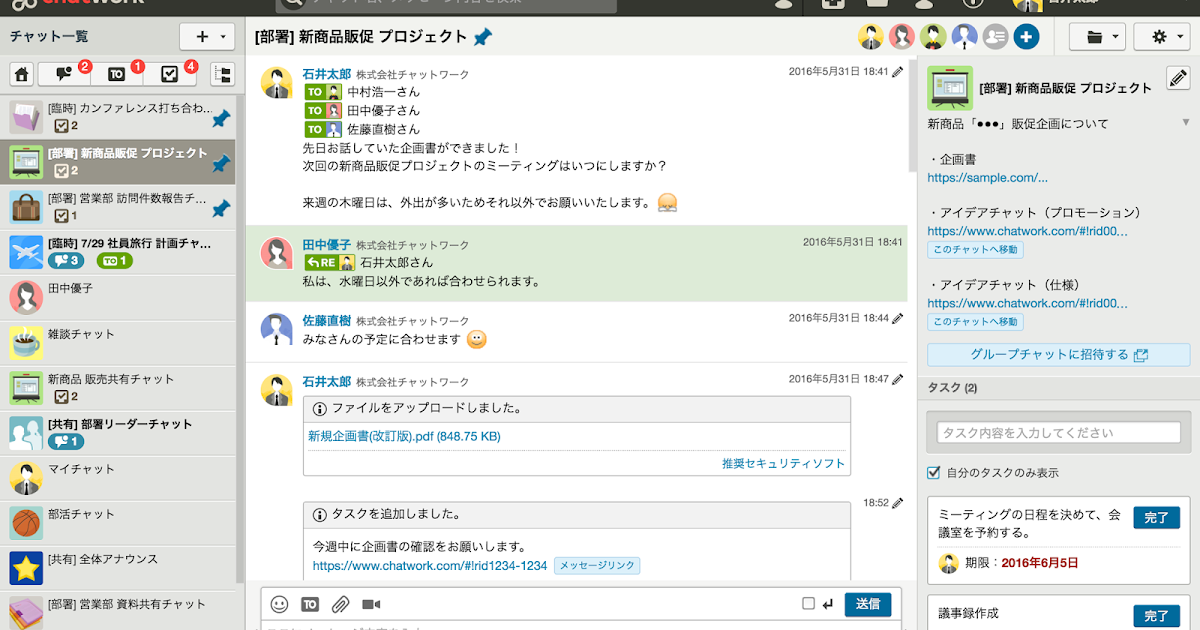This screenshot has height=630, width=1200.
Task: Collapse the chat description triangle
Action: coord(1185,124)
